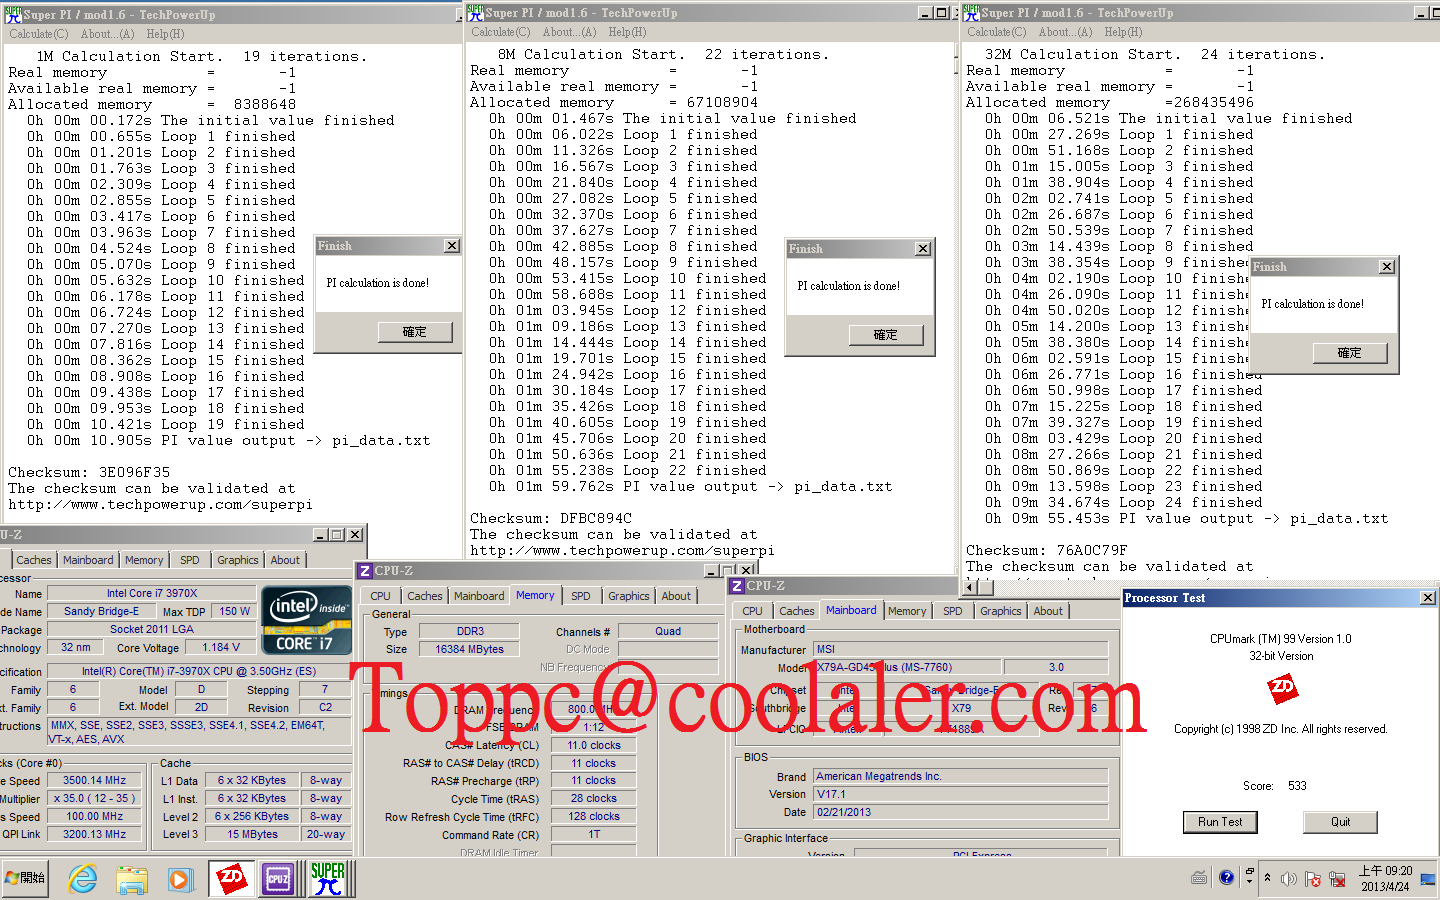The width and height of the screenshot is (1440, 900).
Task: Click Run Test in Processor Test
Action: point(1220,822)
